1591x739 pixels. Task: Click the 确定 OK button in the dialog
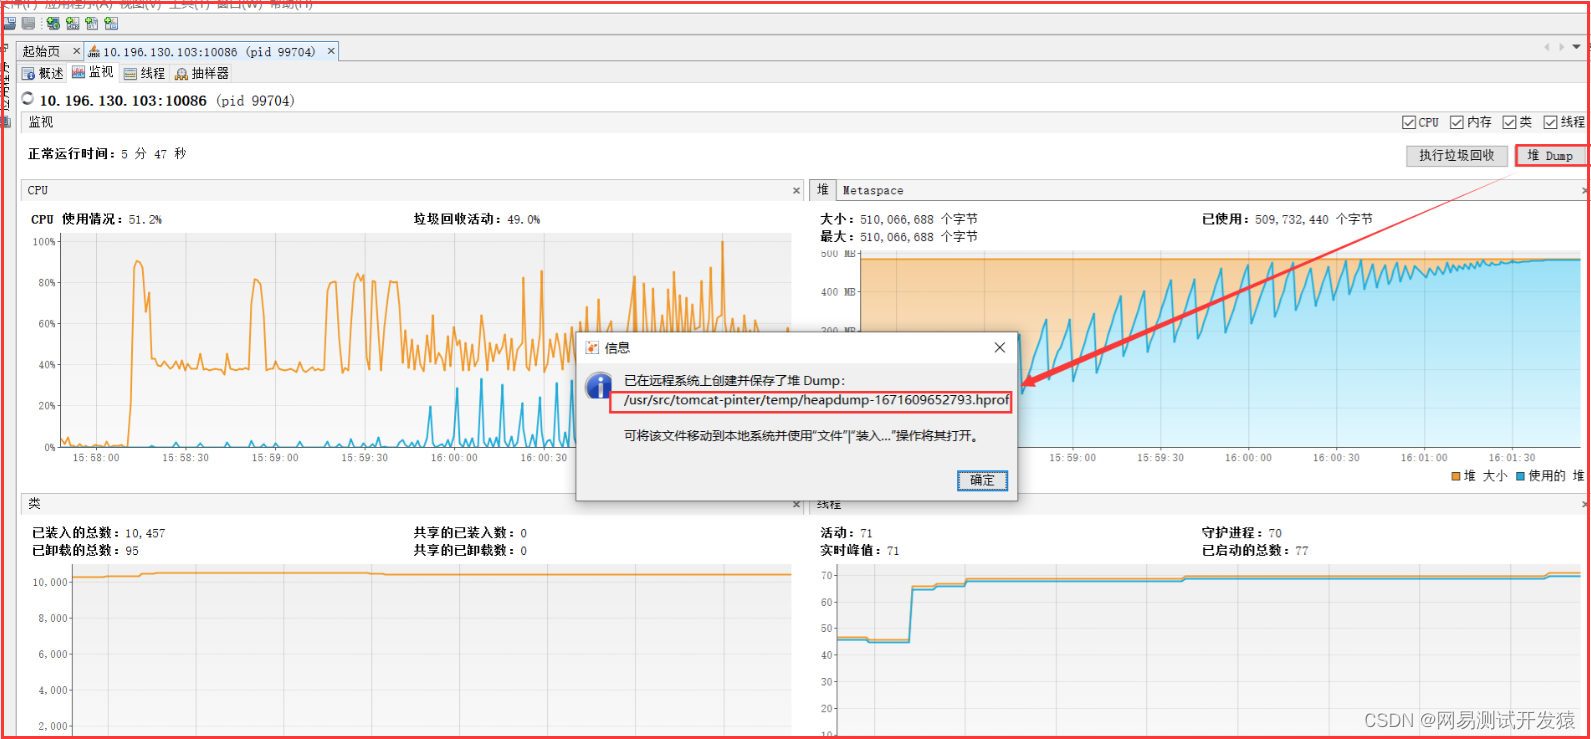(982, 480)
